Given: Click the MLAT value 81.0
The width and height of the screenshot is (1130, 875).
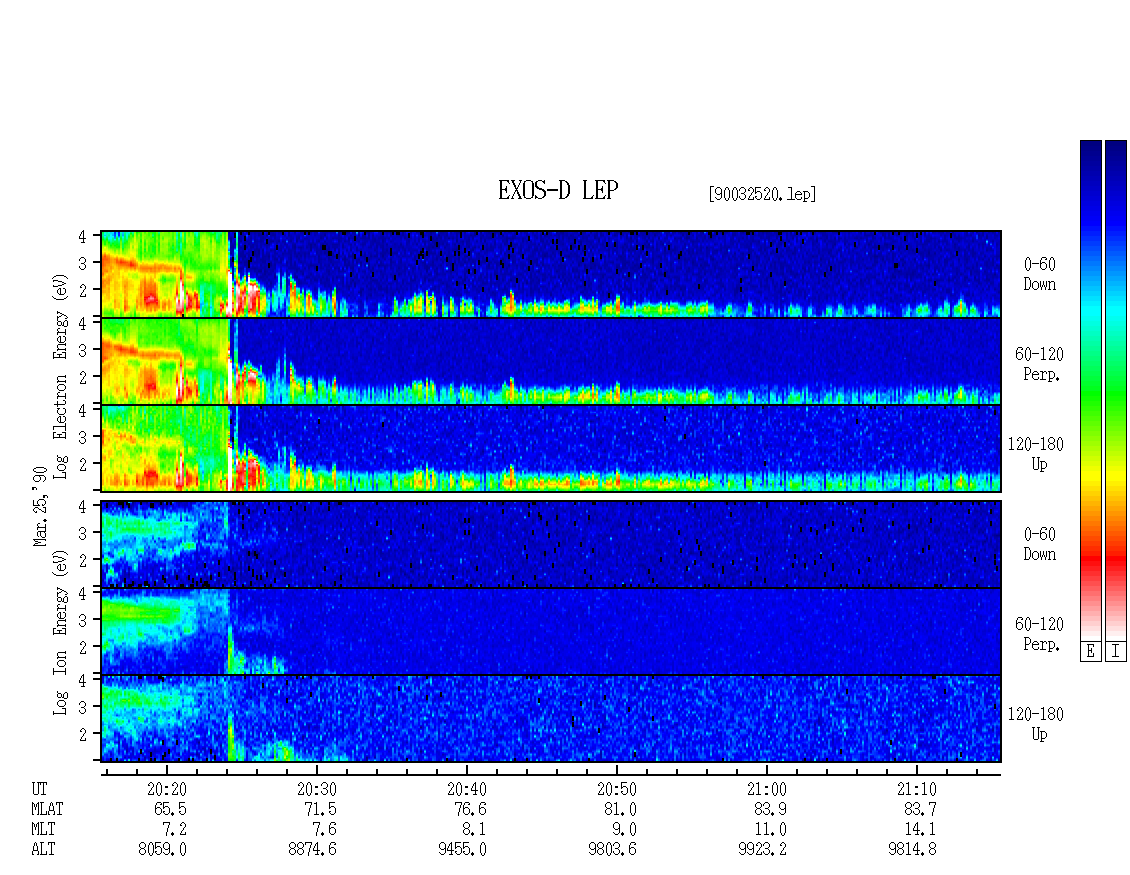Looking at the screenshot, I should [620, 809].
